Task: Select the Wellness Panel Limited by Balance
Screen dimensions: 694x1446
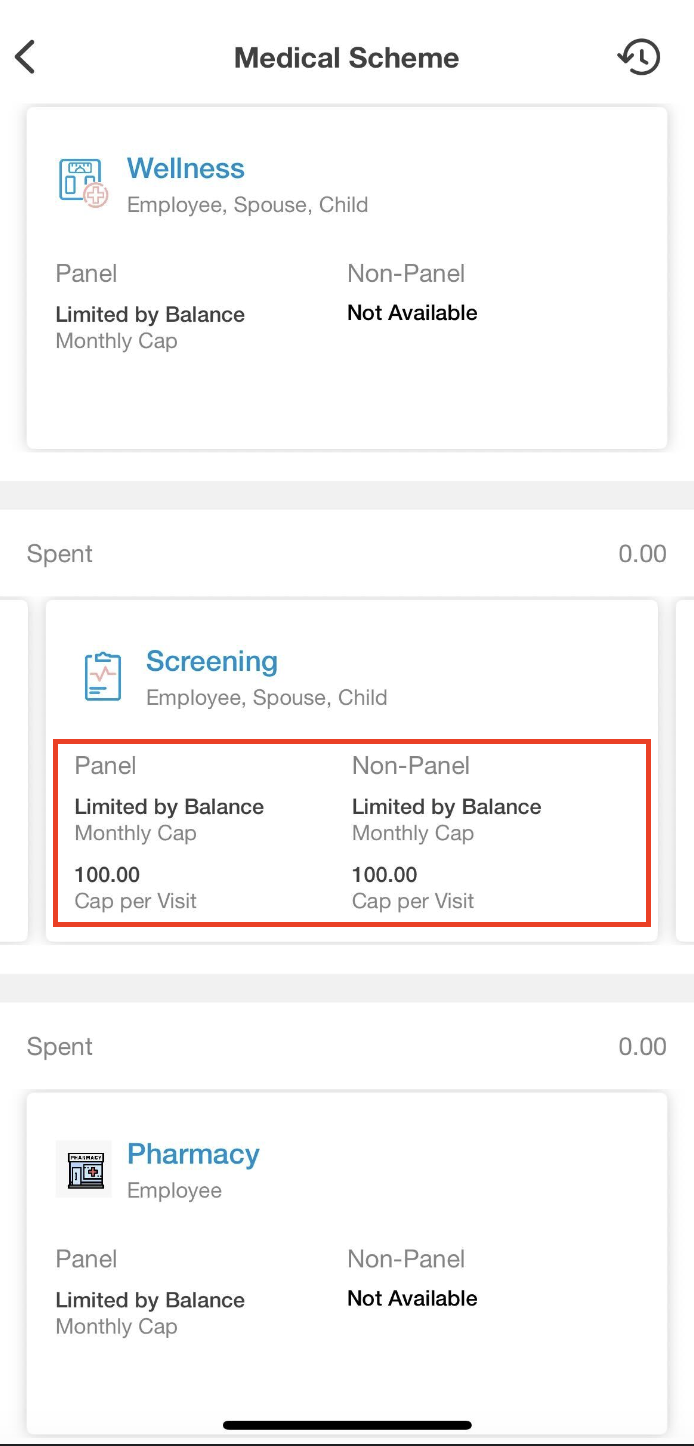Action: click(x=150, y=315)
